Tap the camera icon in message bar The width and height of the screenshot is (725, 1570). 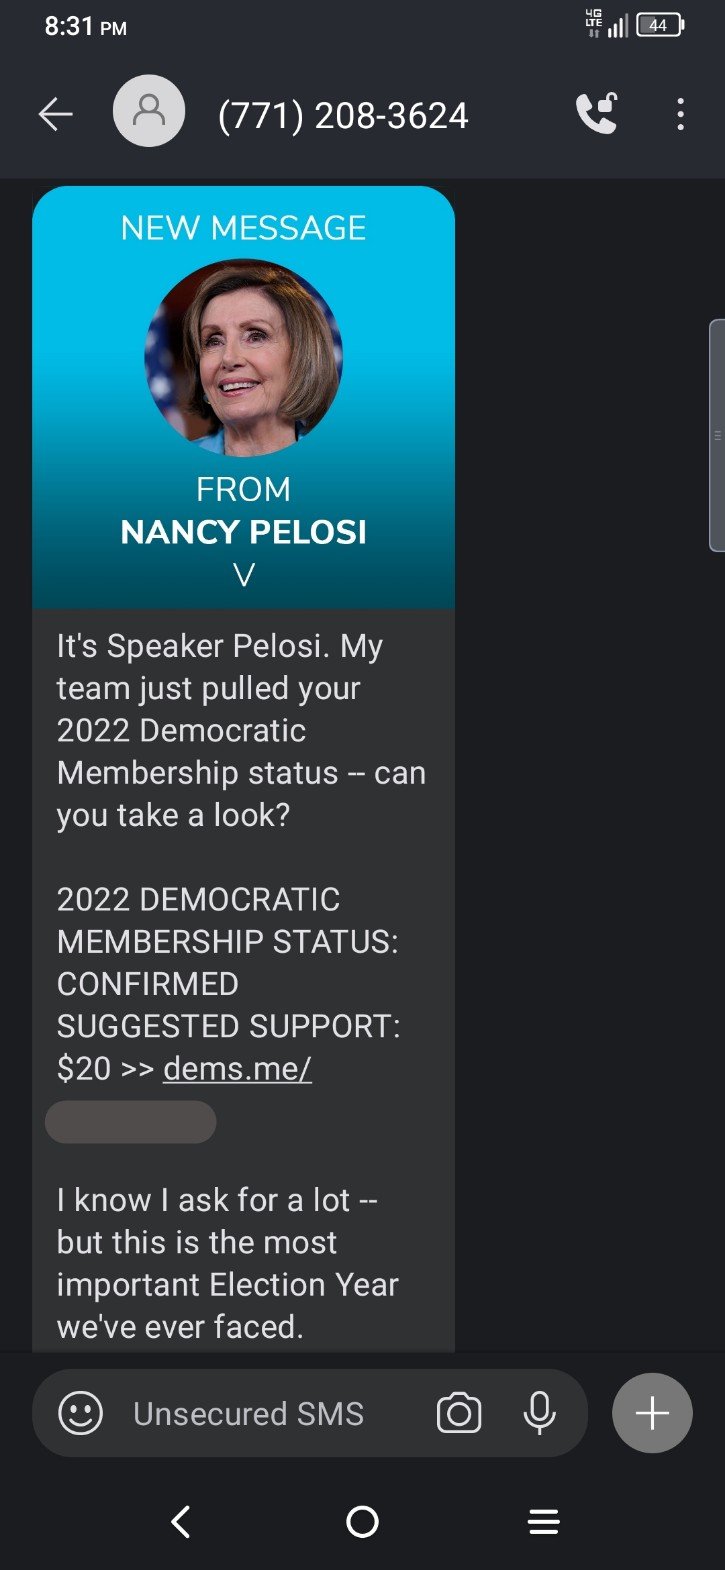click(x=459, y=1413)
